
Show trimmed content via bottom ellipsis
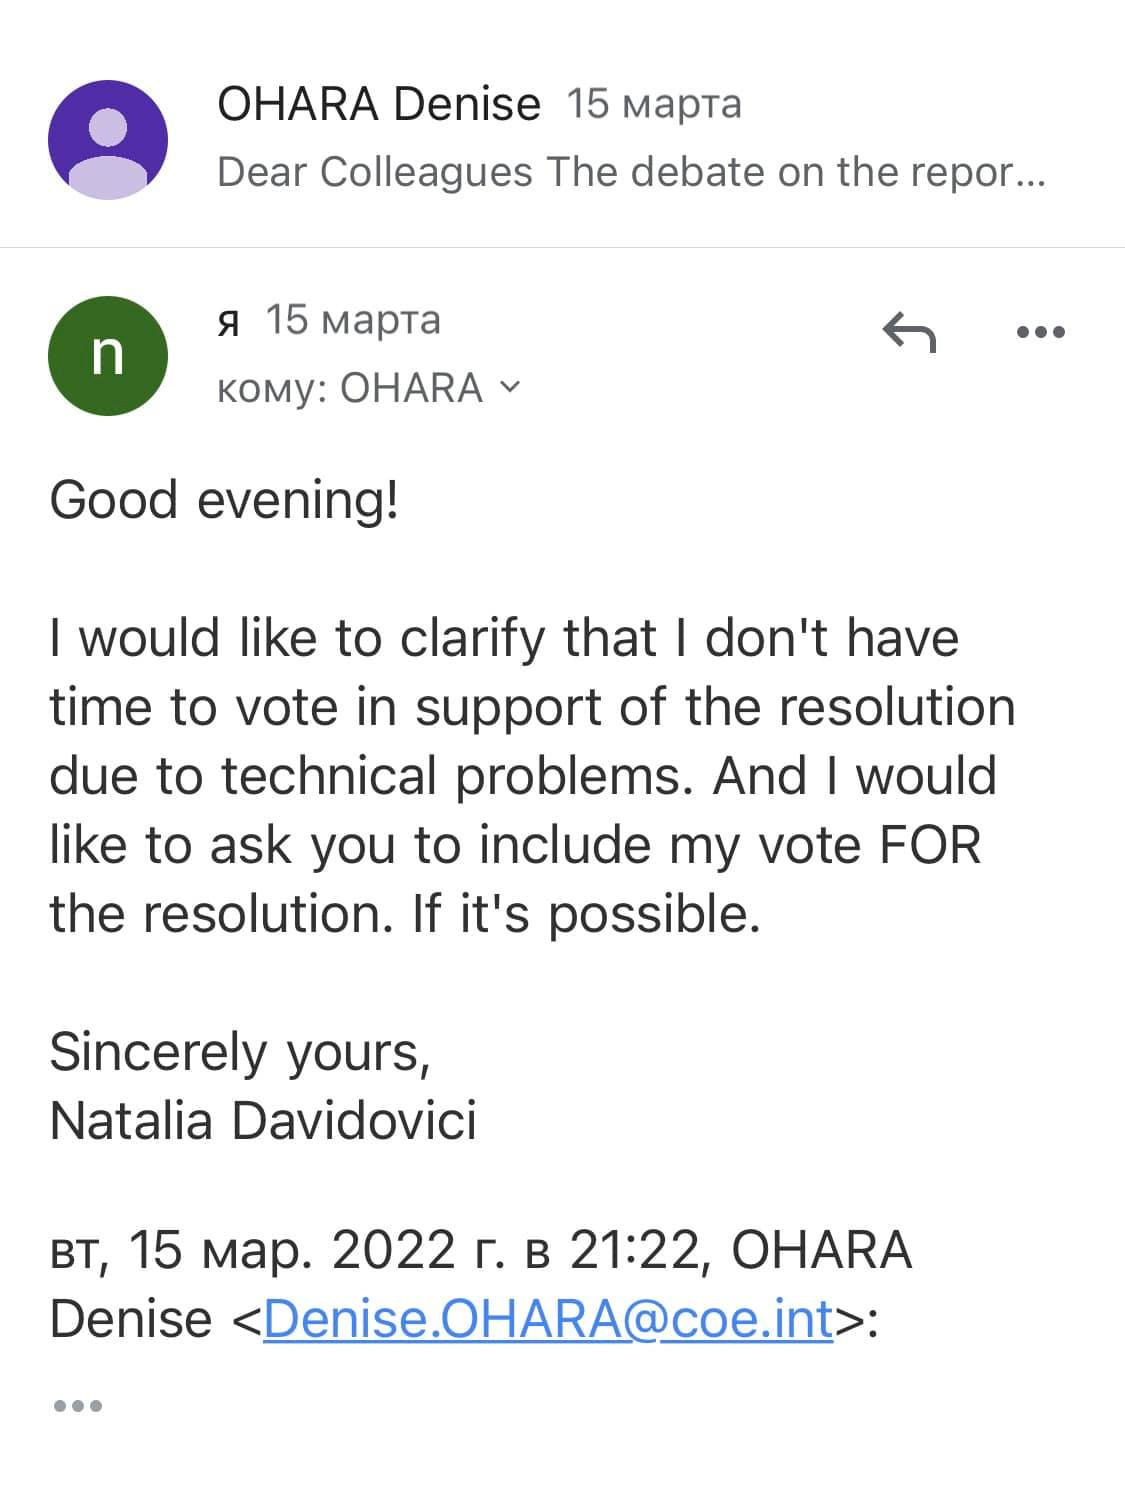77,1406
